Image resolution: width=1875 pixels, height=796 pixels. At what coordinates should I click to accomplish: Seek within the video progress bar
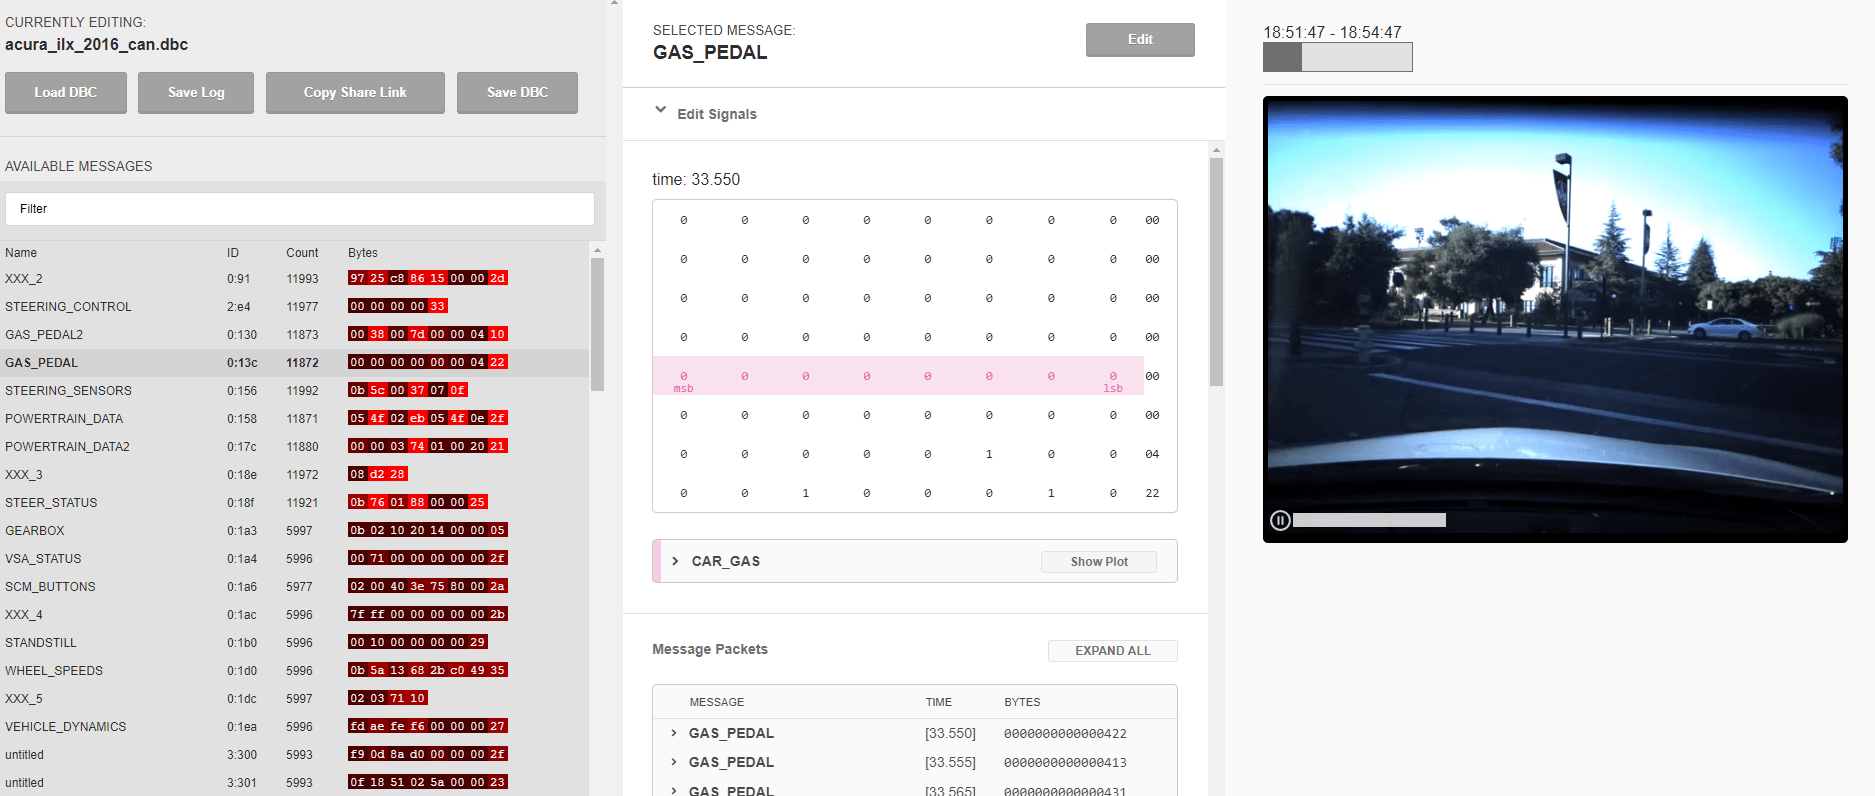pos(1368,520)
